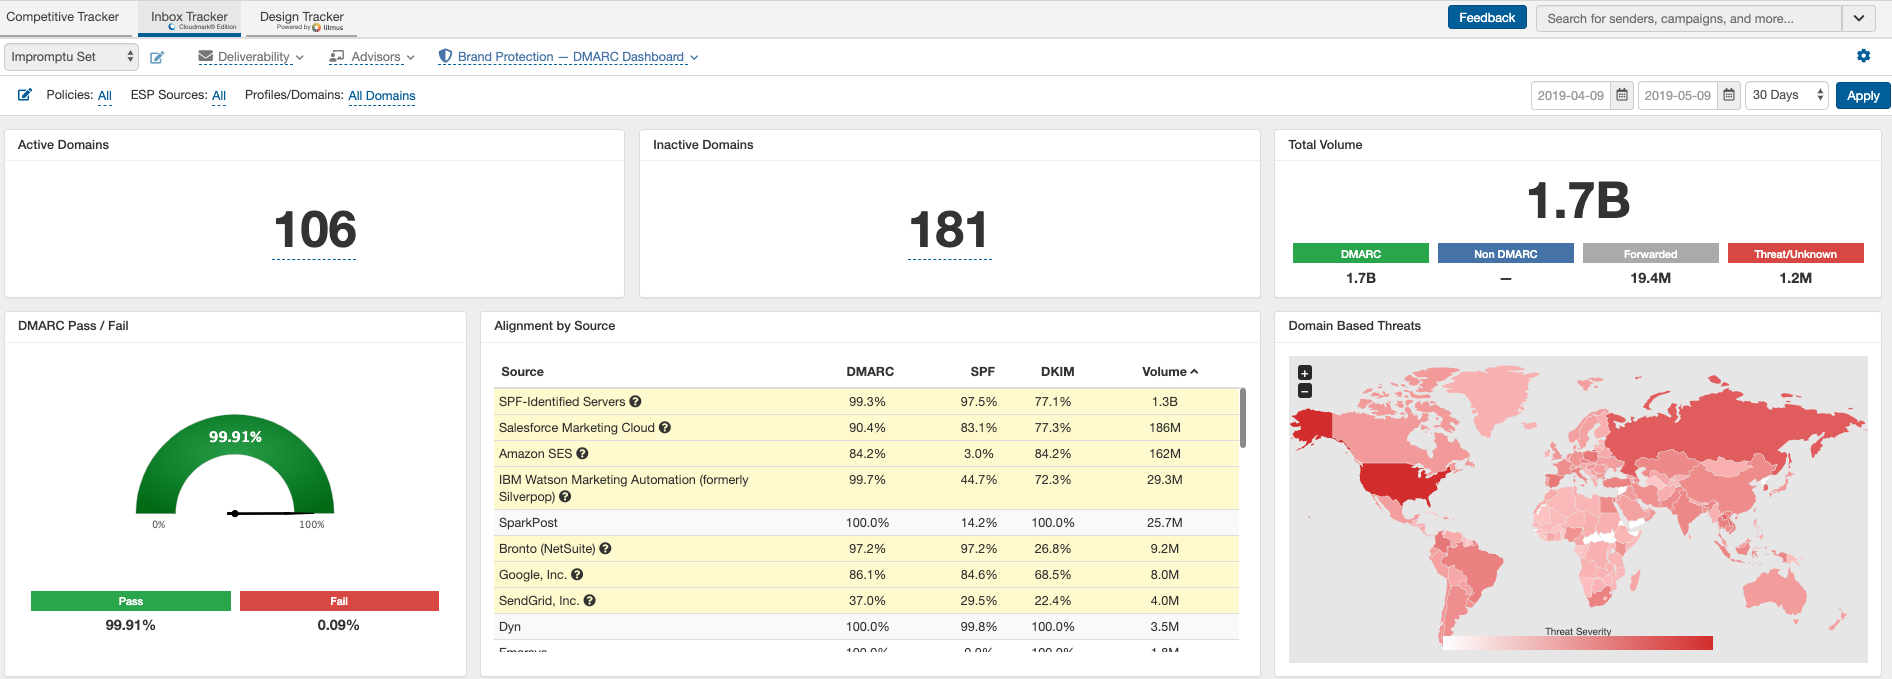Click the green Pass bar
1892x679 pixels.
point(131,601)
